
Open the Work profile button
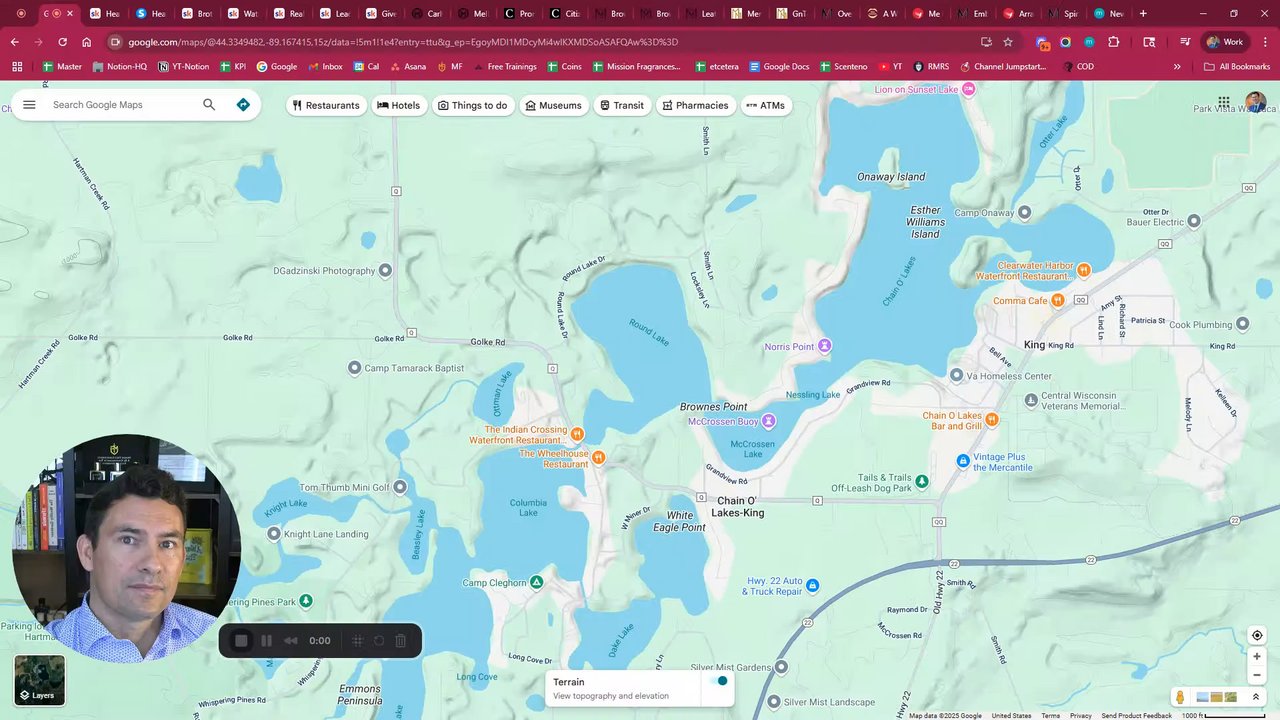(1225, 42)
